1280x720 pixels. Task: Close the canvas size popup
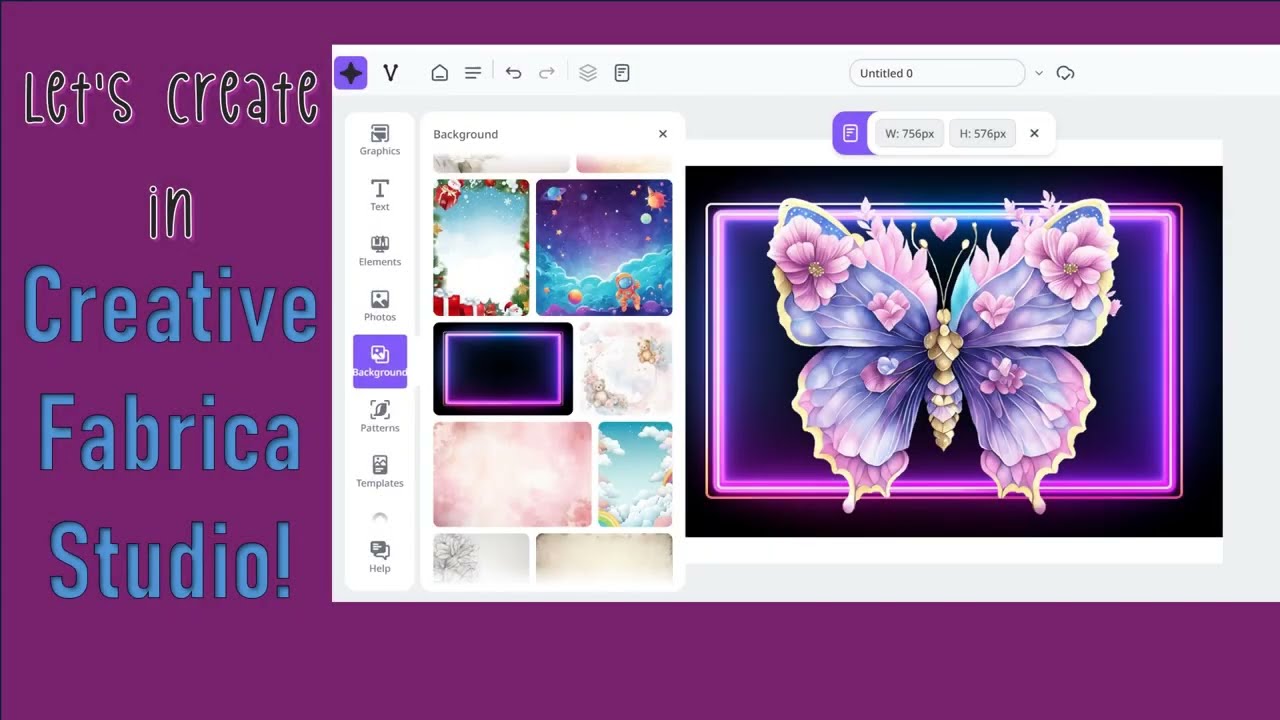click(1034, 133)
